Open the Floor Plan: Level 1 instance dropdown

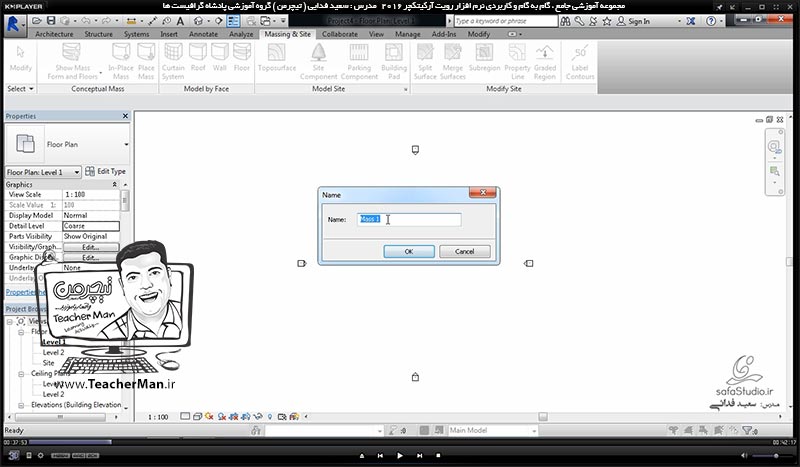(77, 172)
